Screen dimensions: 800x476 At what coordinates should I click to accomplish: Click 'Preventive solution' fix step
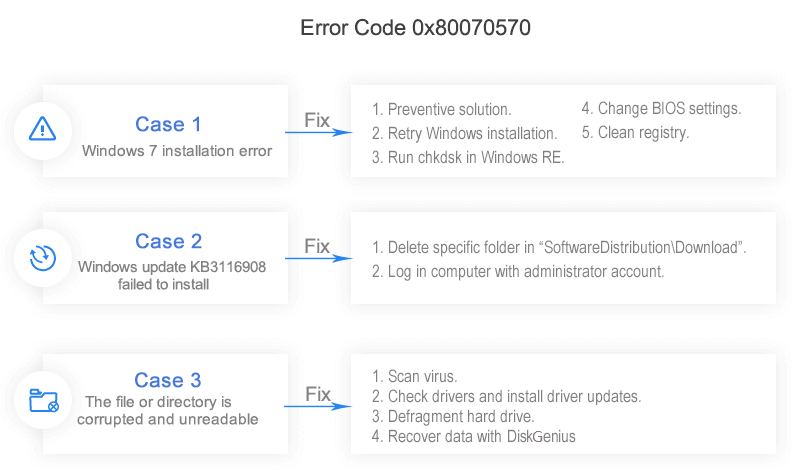pos(442,109)
